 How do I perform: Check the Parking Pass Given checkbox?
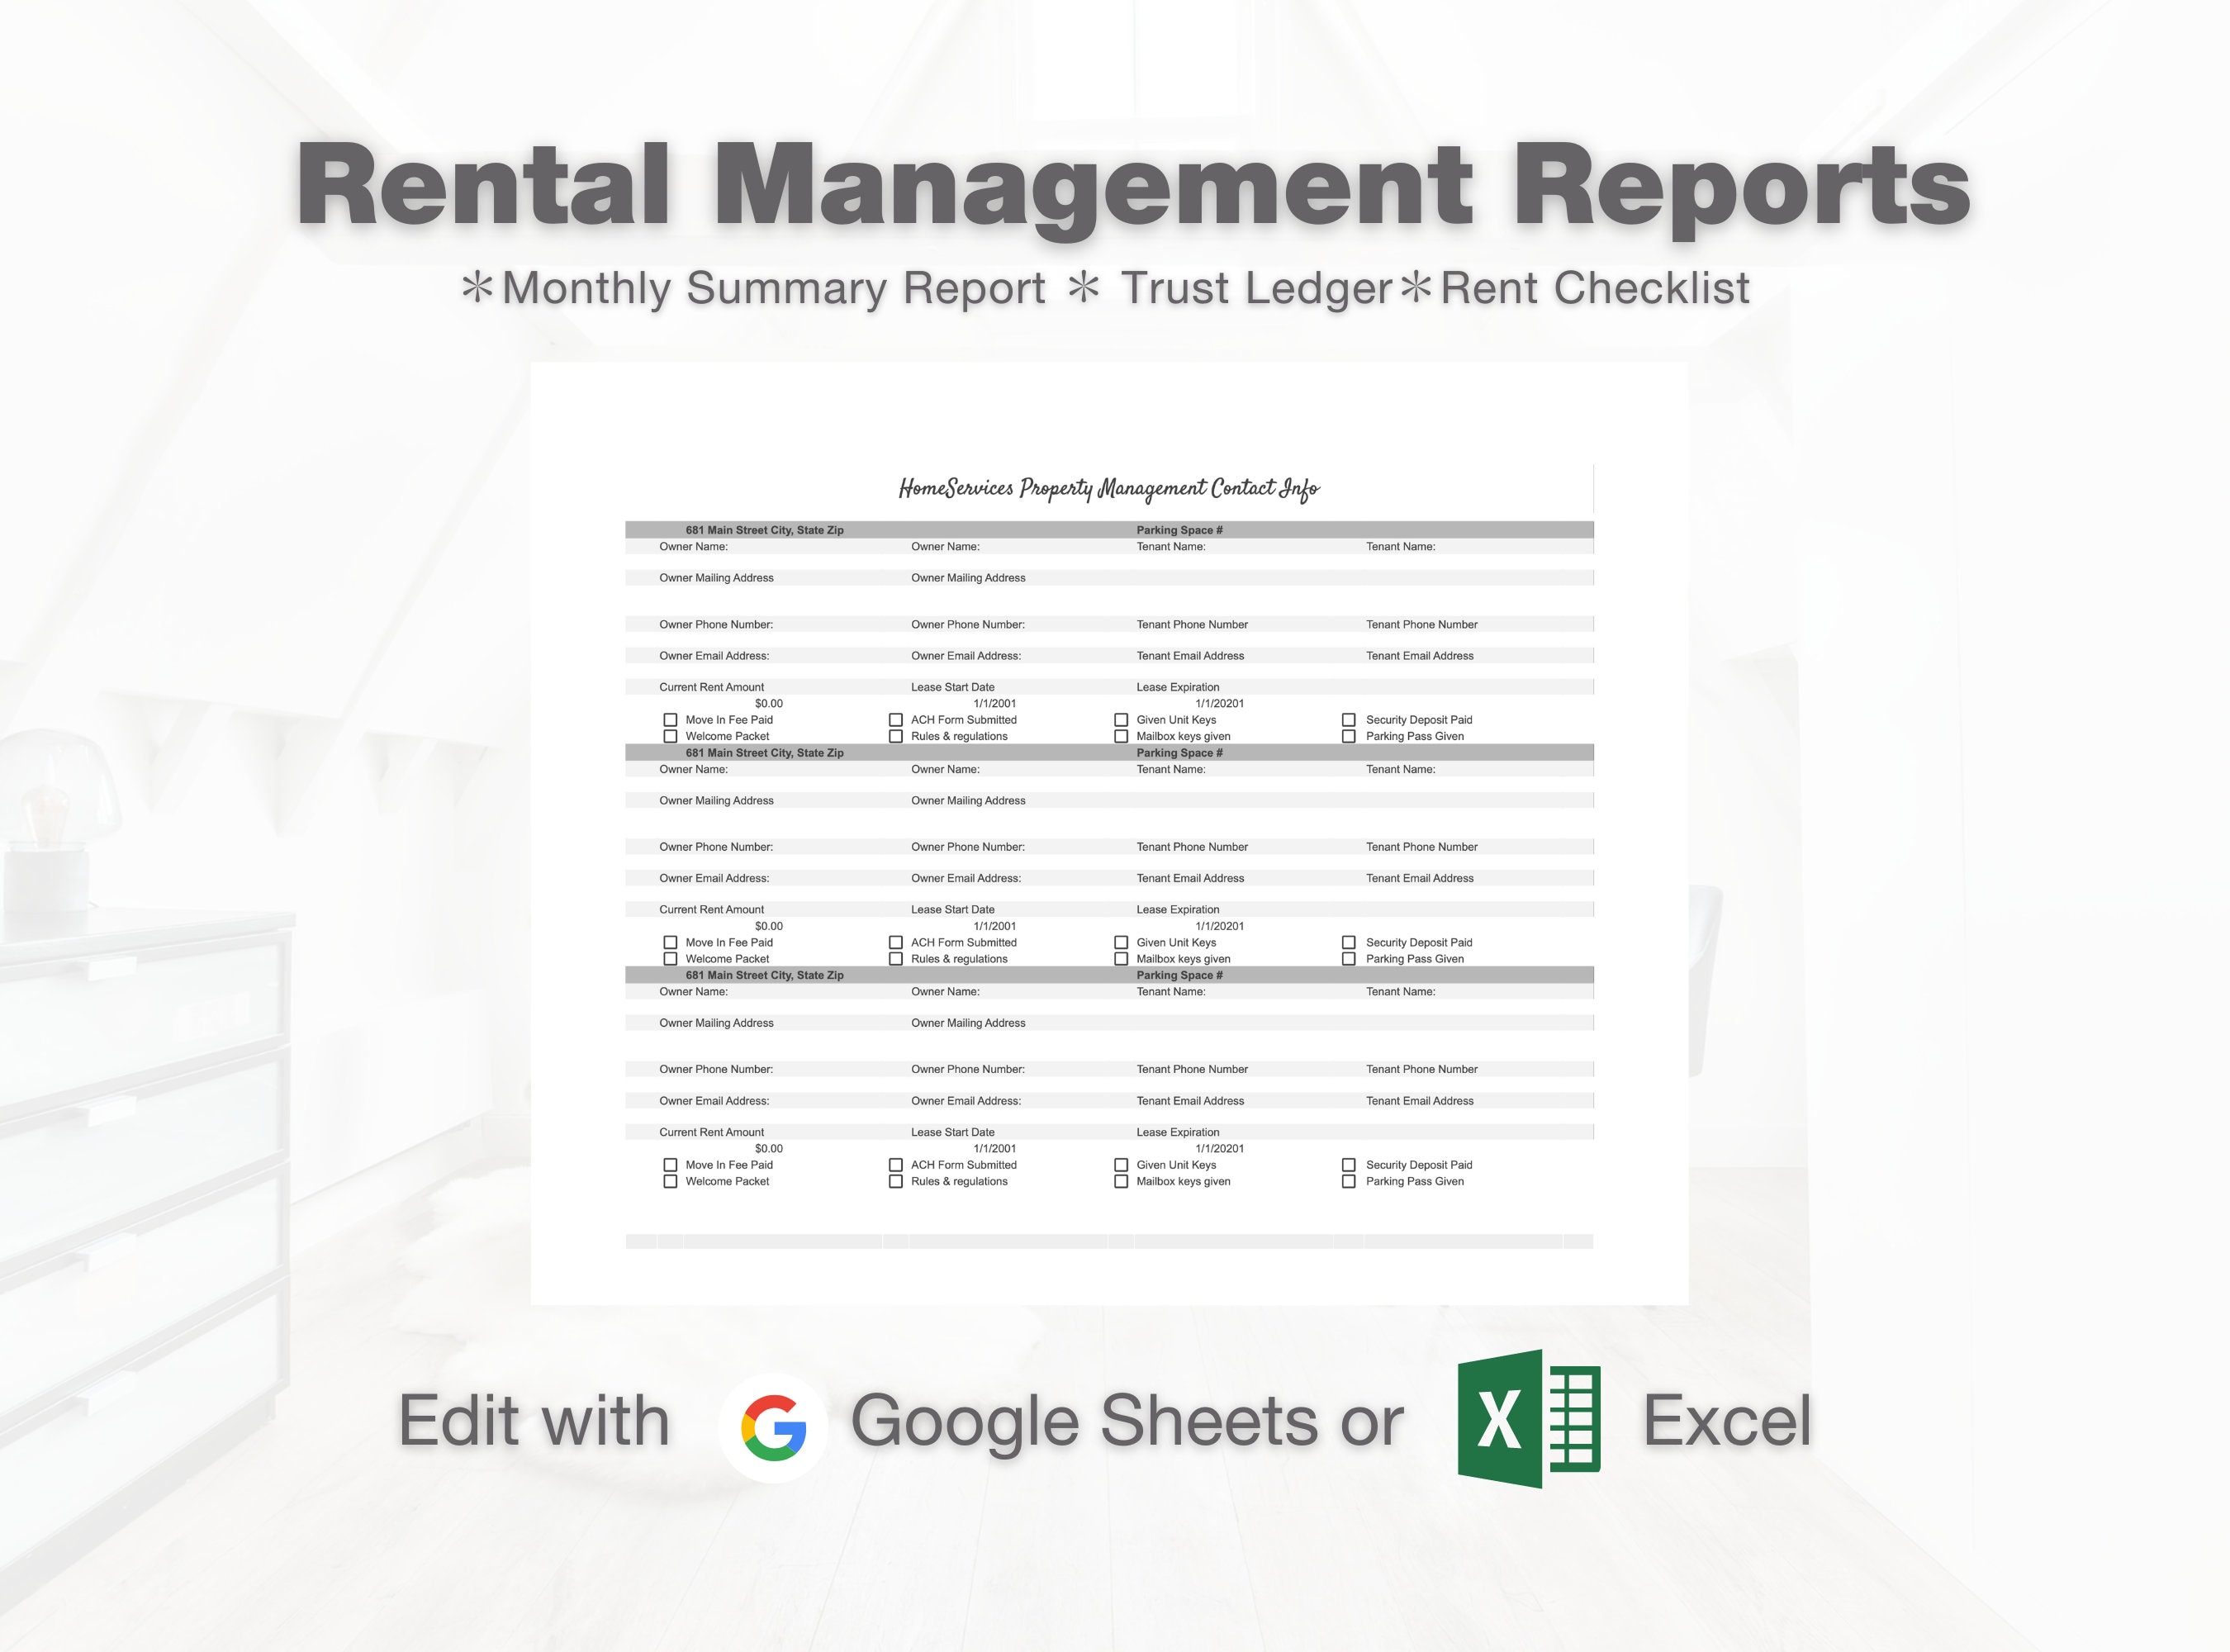click(x=1348, y=736)
